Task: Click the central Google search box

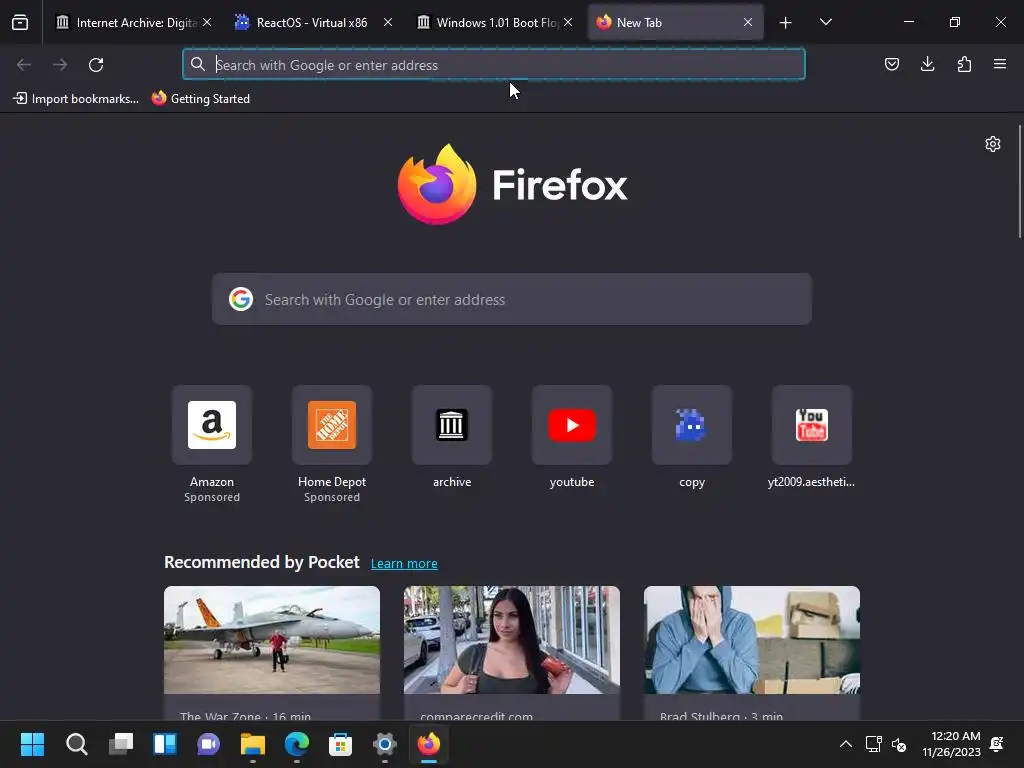Action: [512, 299]
